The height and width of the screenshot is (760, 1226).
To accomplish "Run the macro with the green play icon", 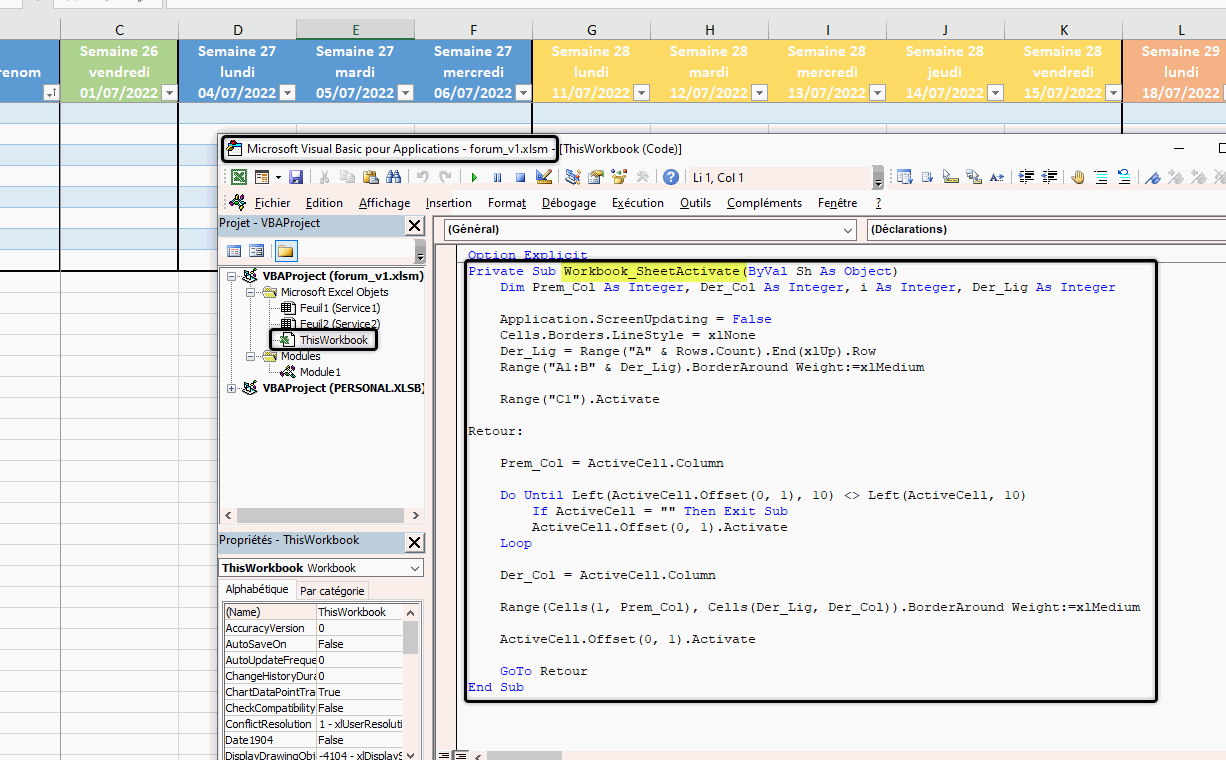I will point(474,177).
